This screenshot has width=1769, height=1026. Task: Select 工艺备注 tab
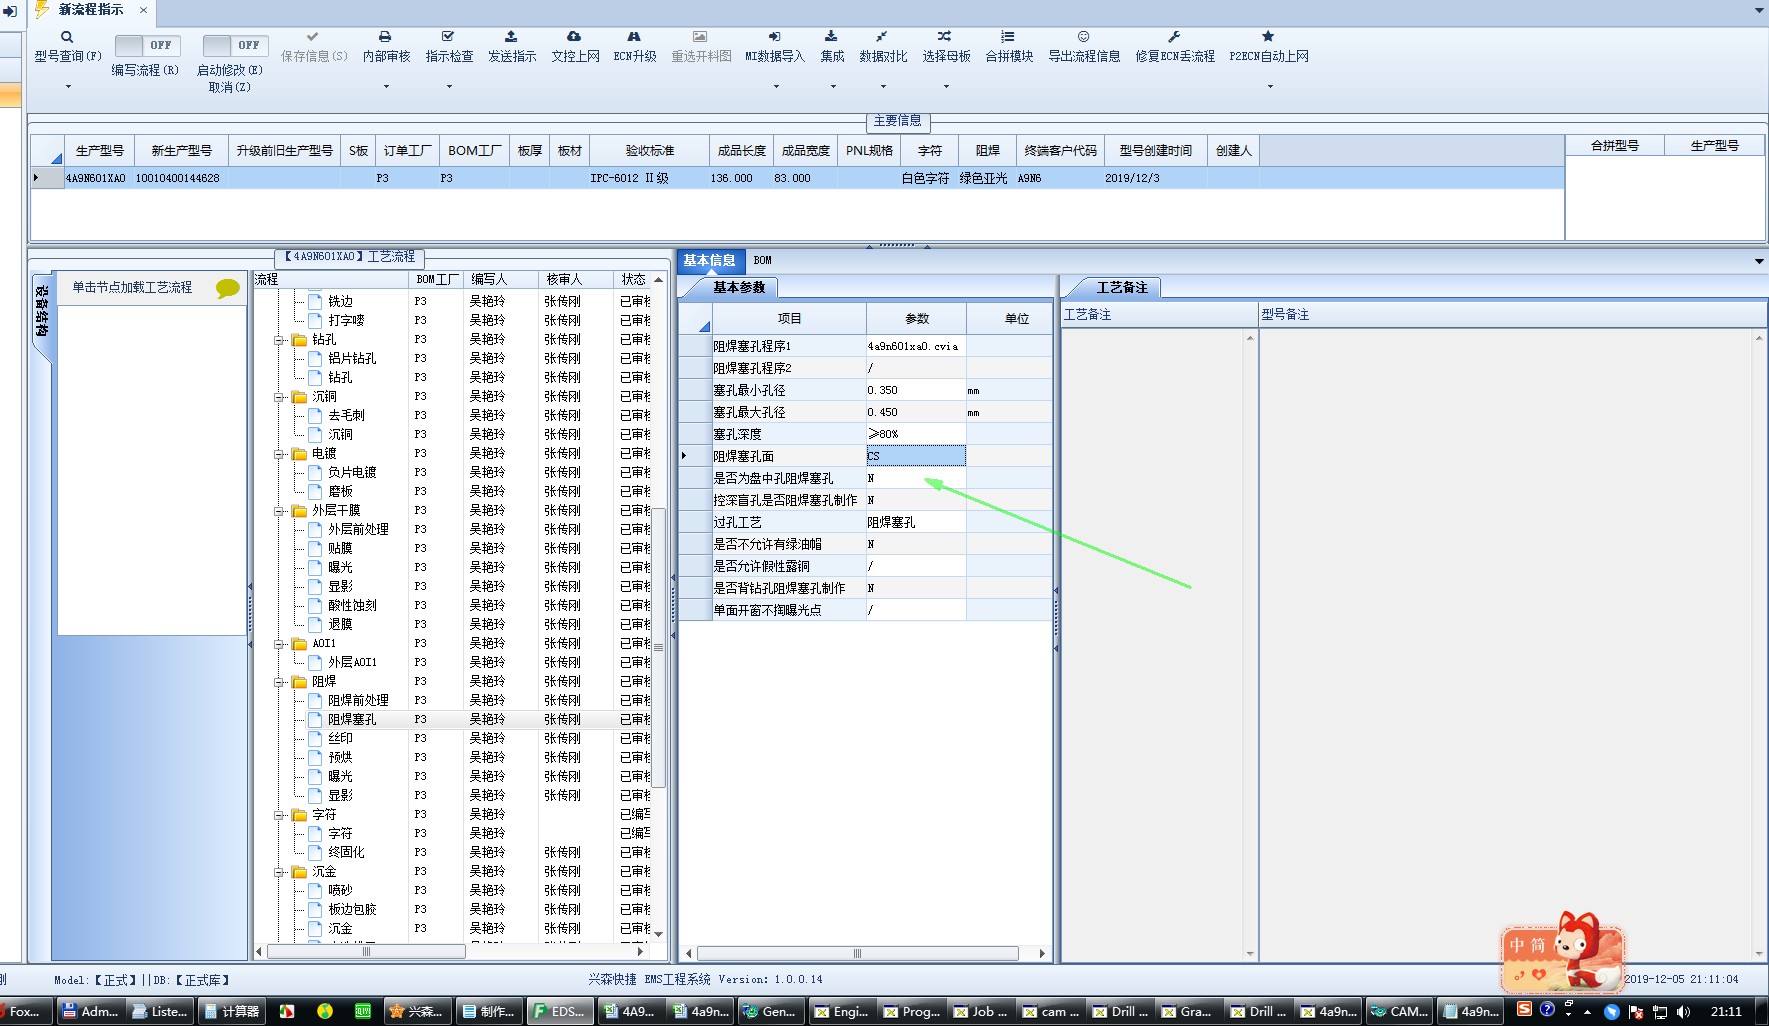click(1122, 287)
